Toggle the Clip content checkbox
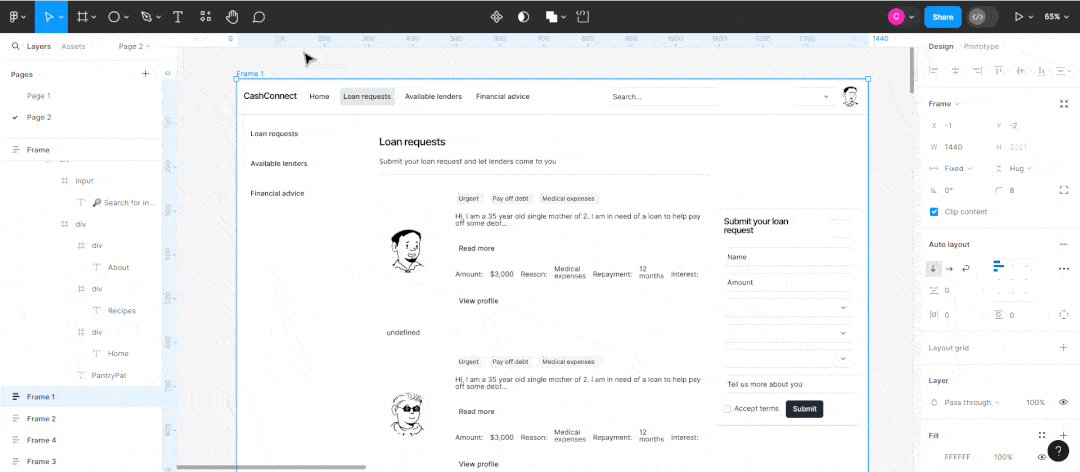Image resolution: width=1080 pixels, height=472 pixels. click(934, 212)
